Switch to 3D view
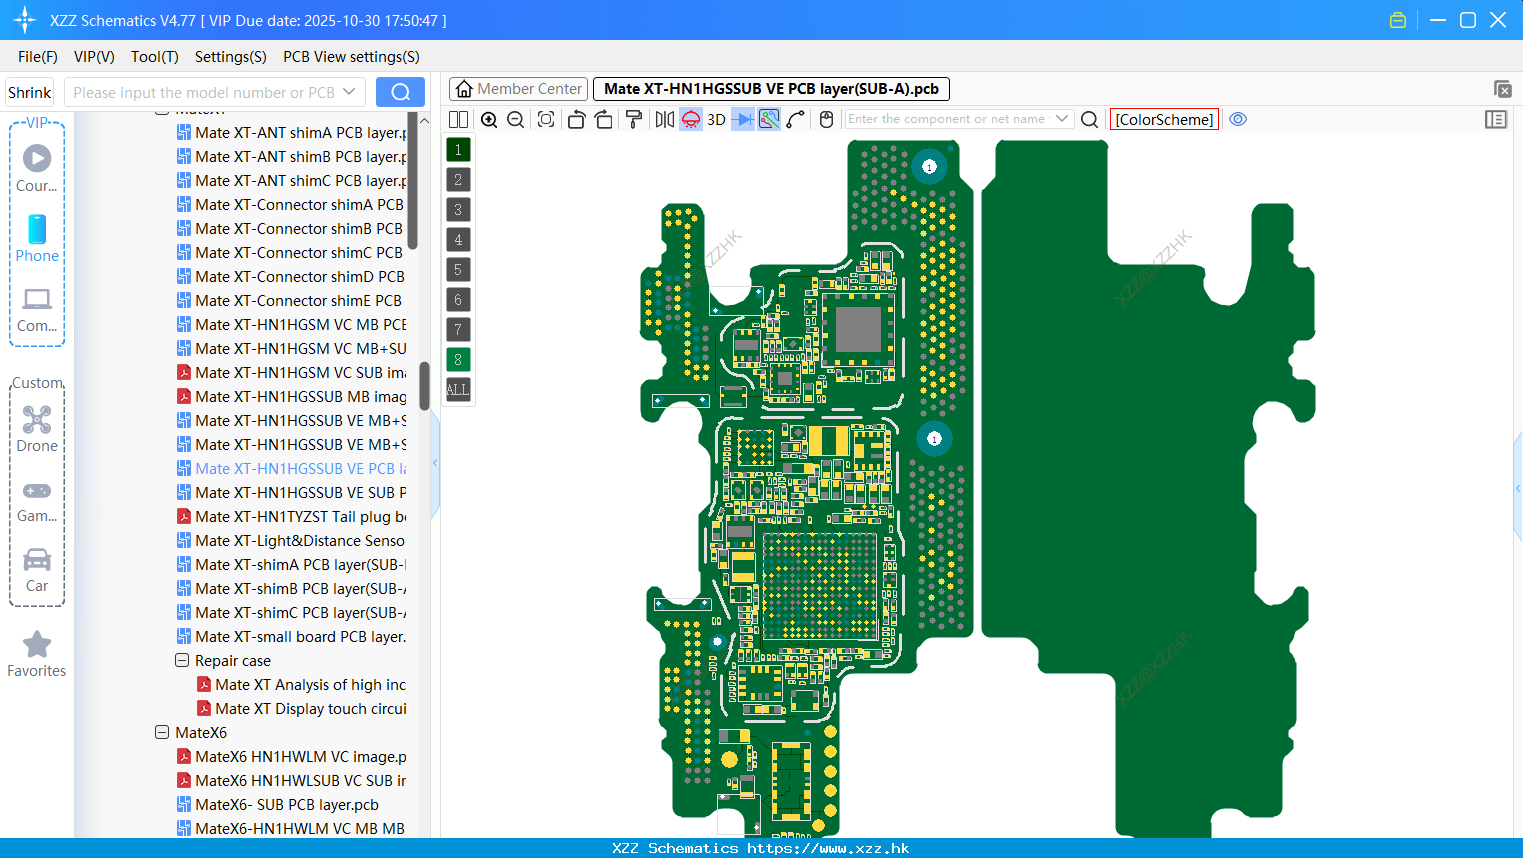 [x=716, y=119]
